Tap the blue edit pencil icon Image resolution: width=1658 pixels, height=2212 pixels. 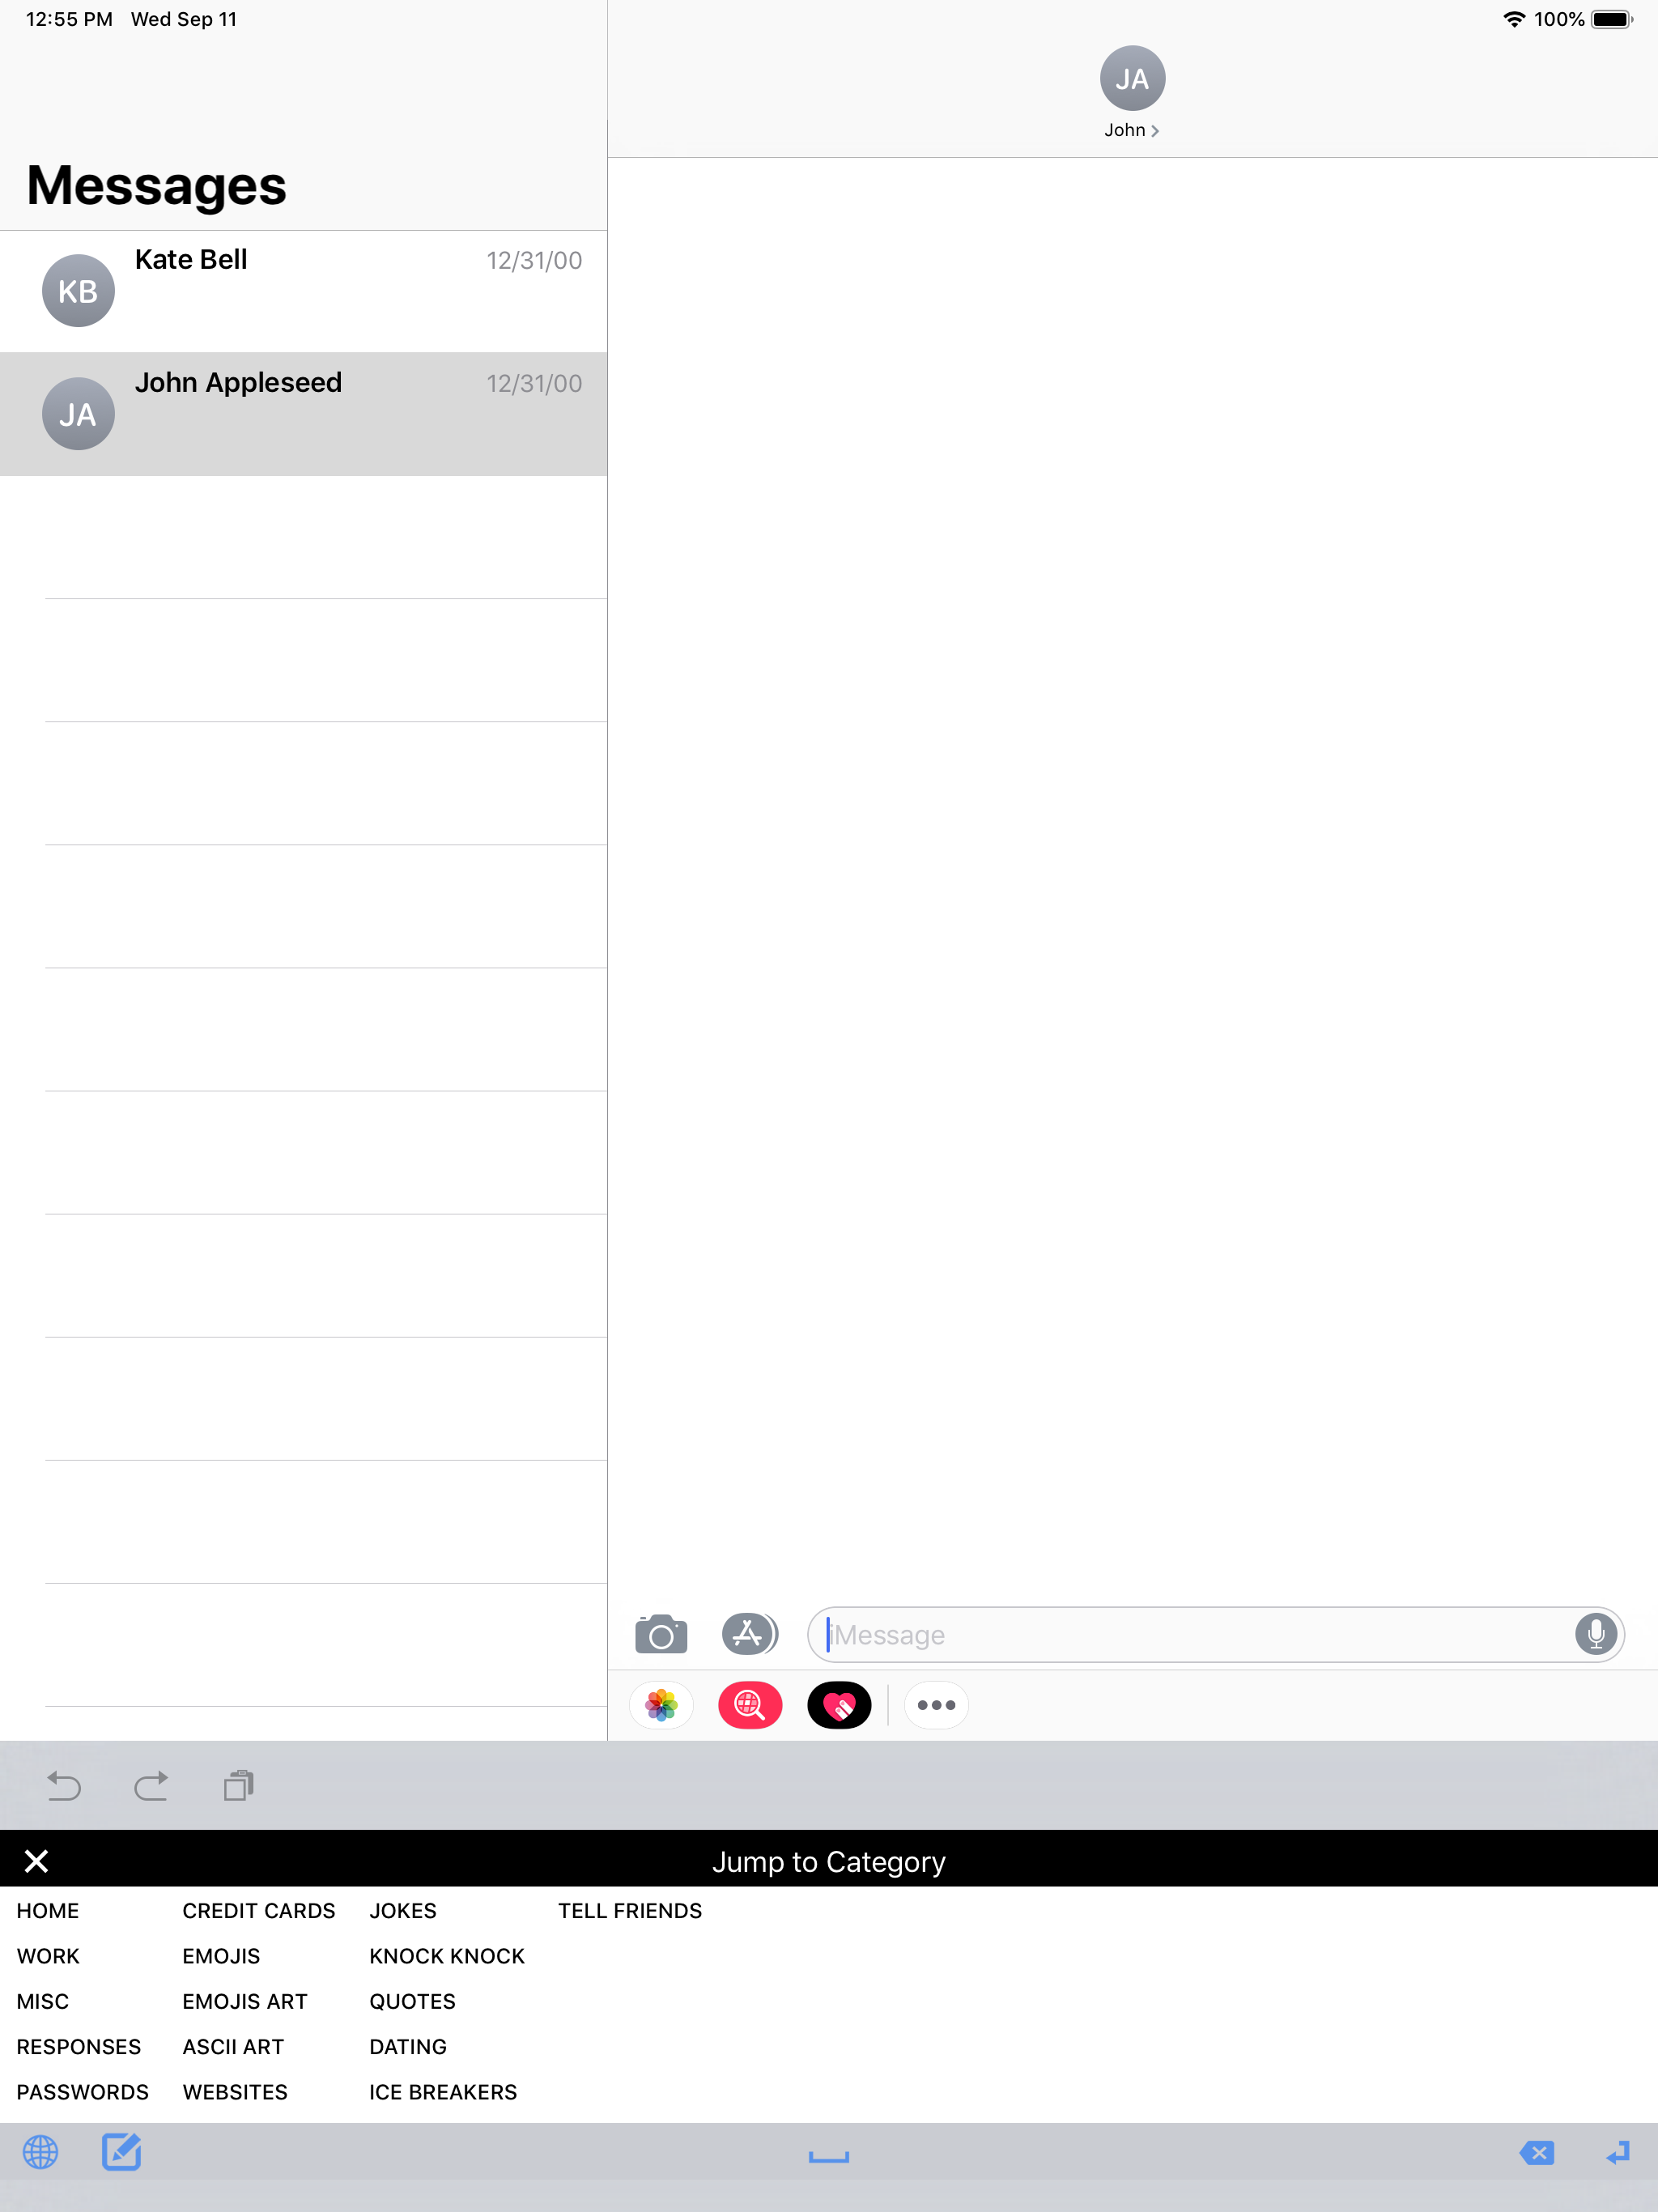(122, 2152)
